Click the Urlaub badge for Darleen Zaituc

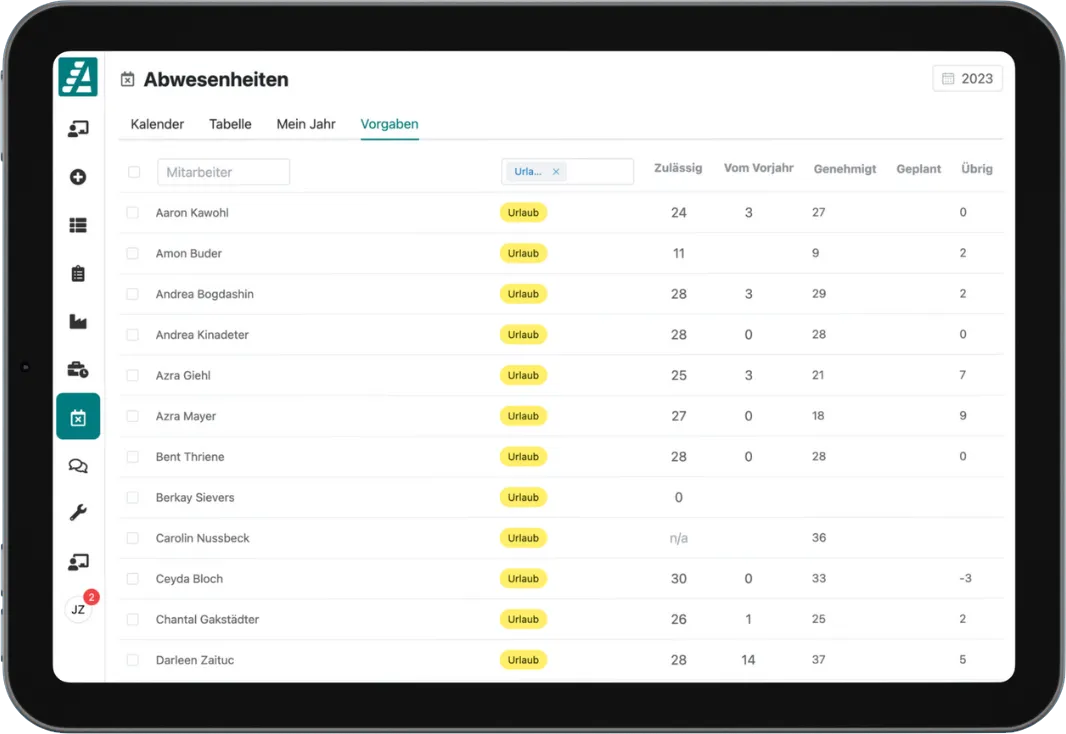click(x=523, y=660)
